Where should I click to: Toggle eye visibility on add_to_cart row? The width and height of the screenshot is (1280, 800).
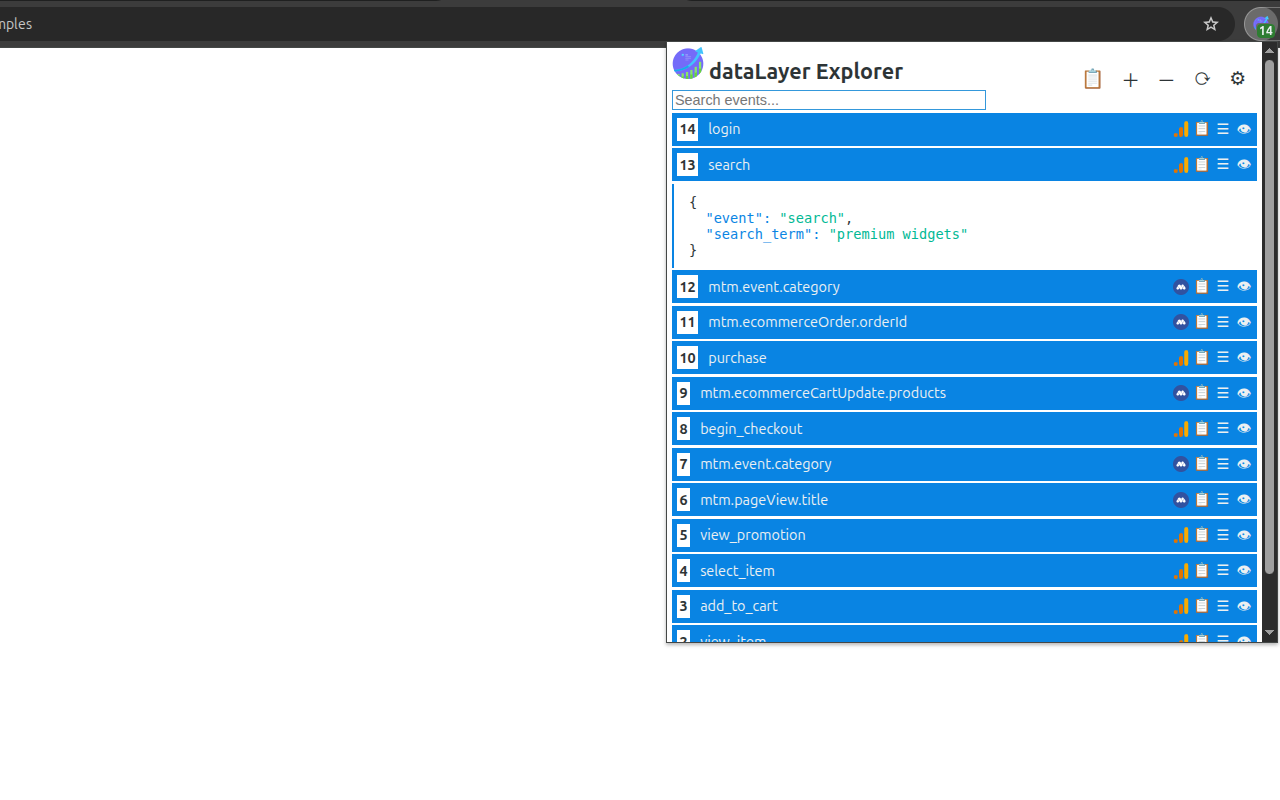(1244, 606)
